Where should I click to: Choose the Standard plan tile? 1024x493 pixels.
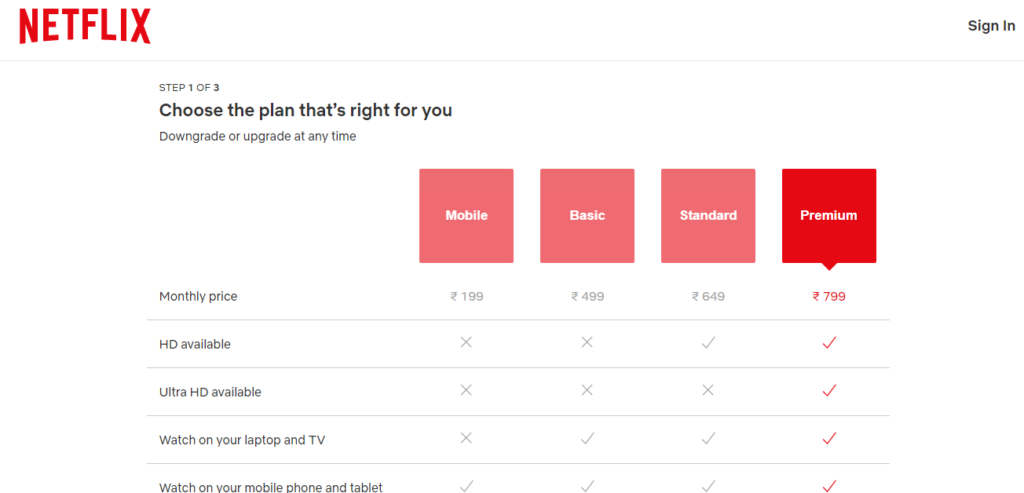tap(708, 216)
